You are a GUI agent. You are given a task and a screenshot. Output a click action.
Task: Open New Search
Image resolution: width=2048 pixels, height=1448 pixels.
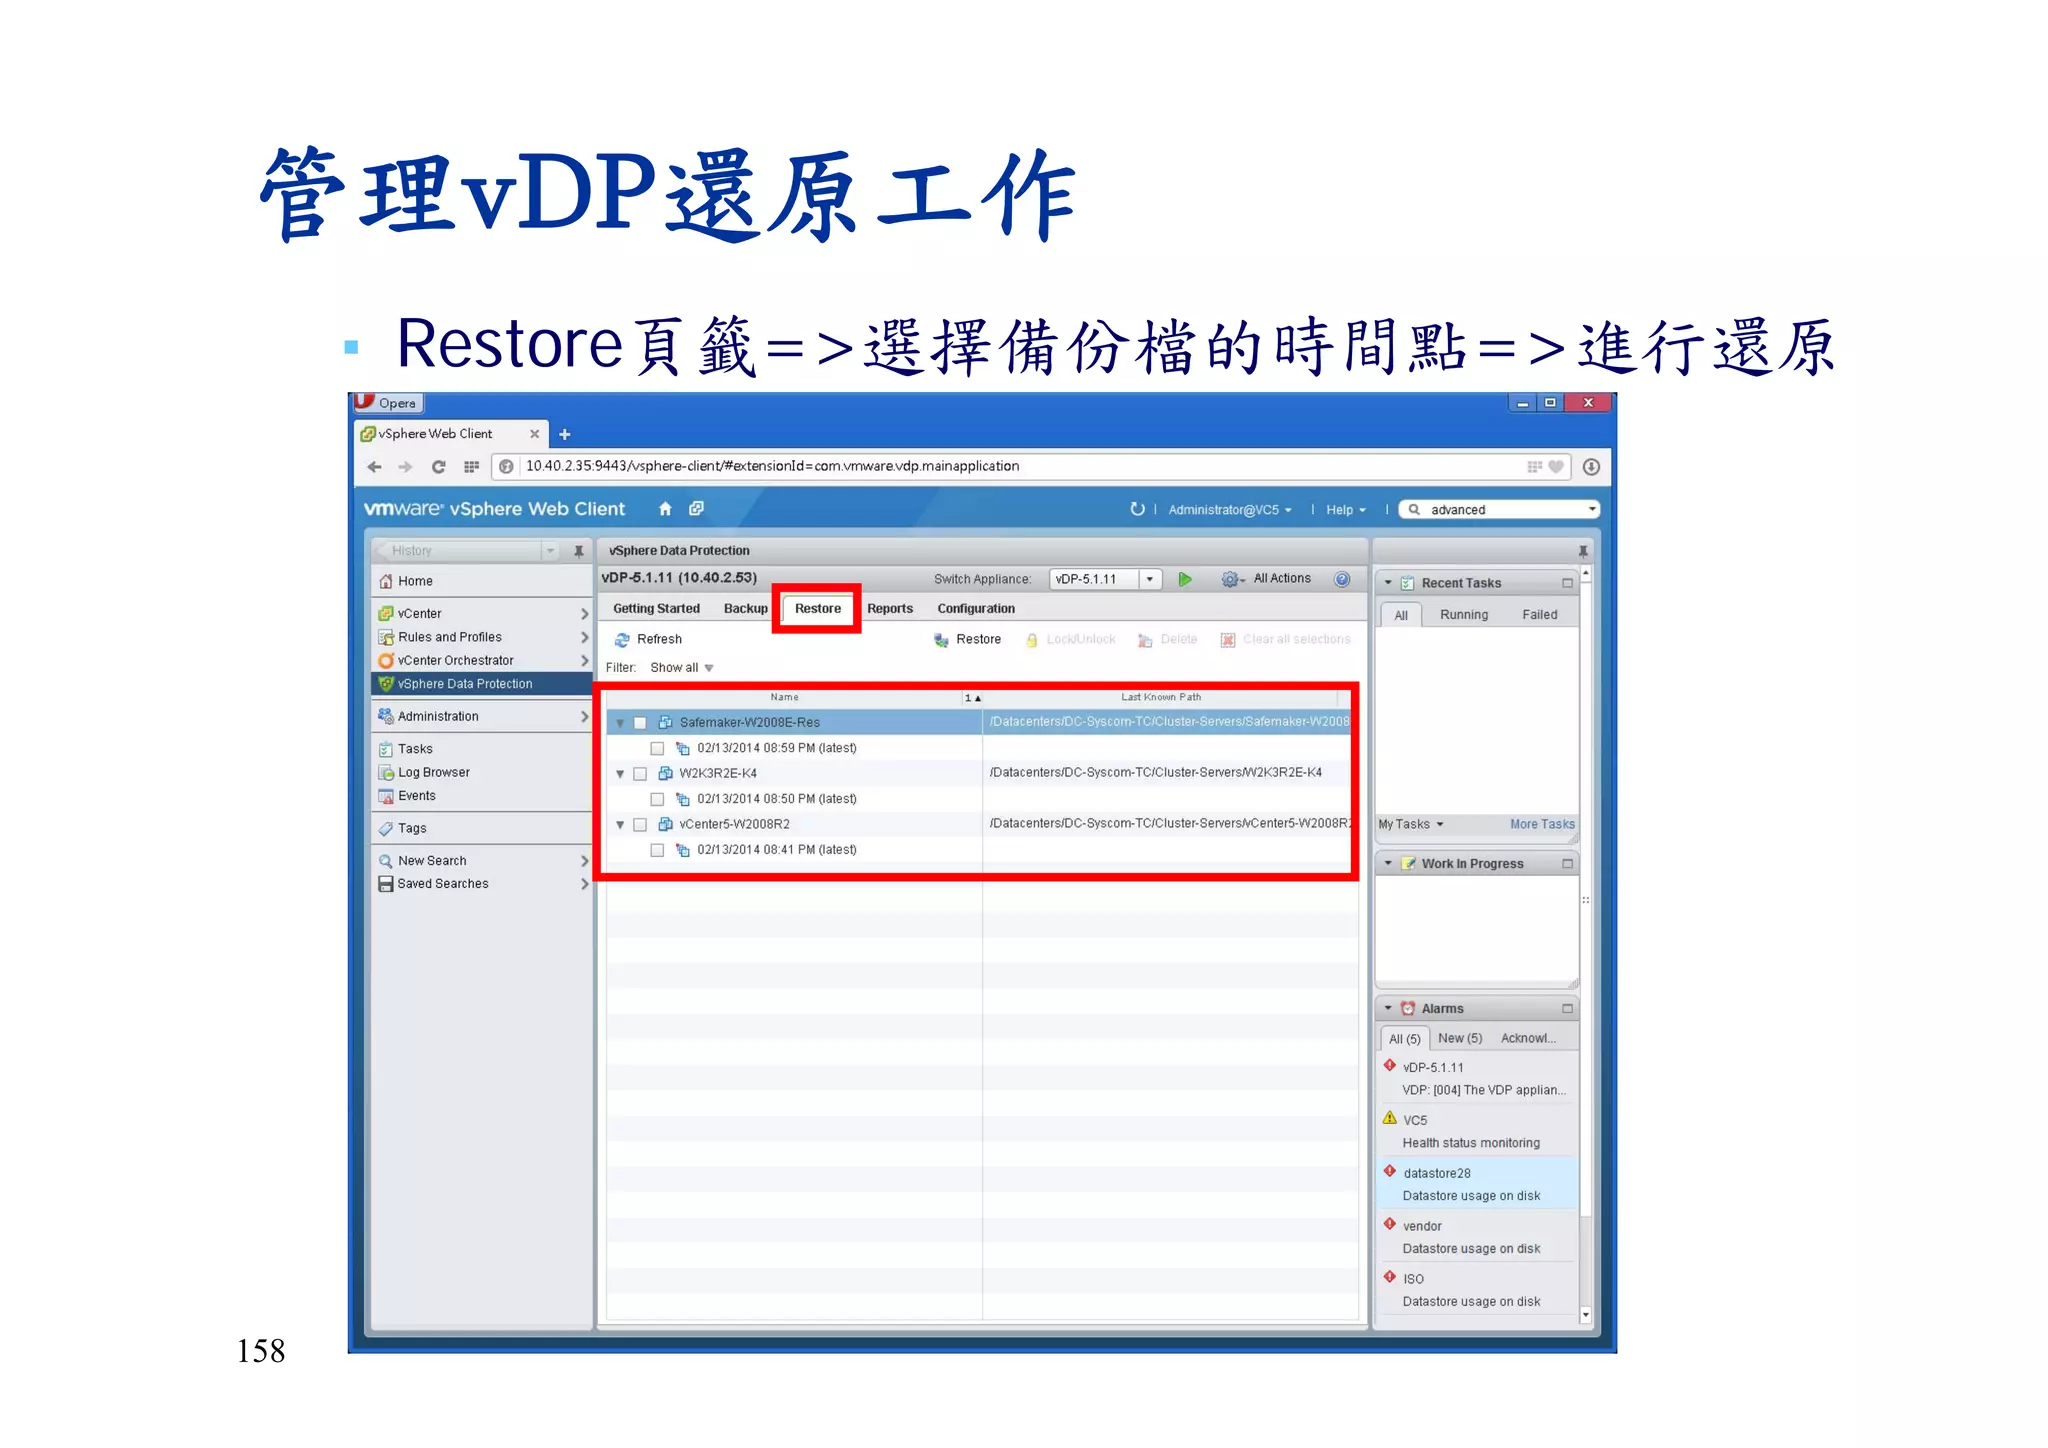(481, 861)
